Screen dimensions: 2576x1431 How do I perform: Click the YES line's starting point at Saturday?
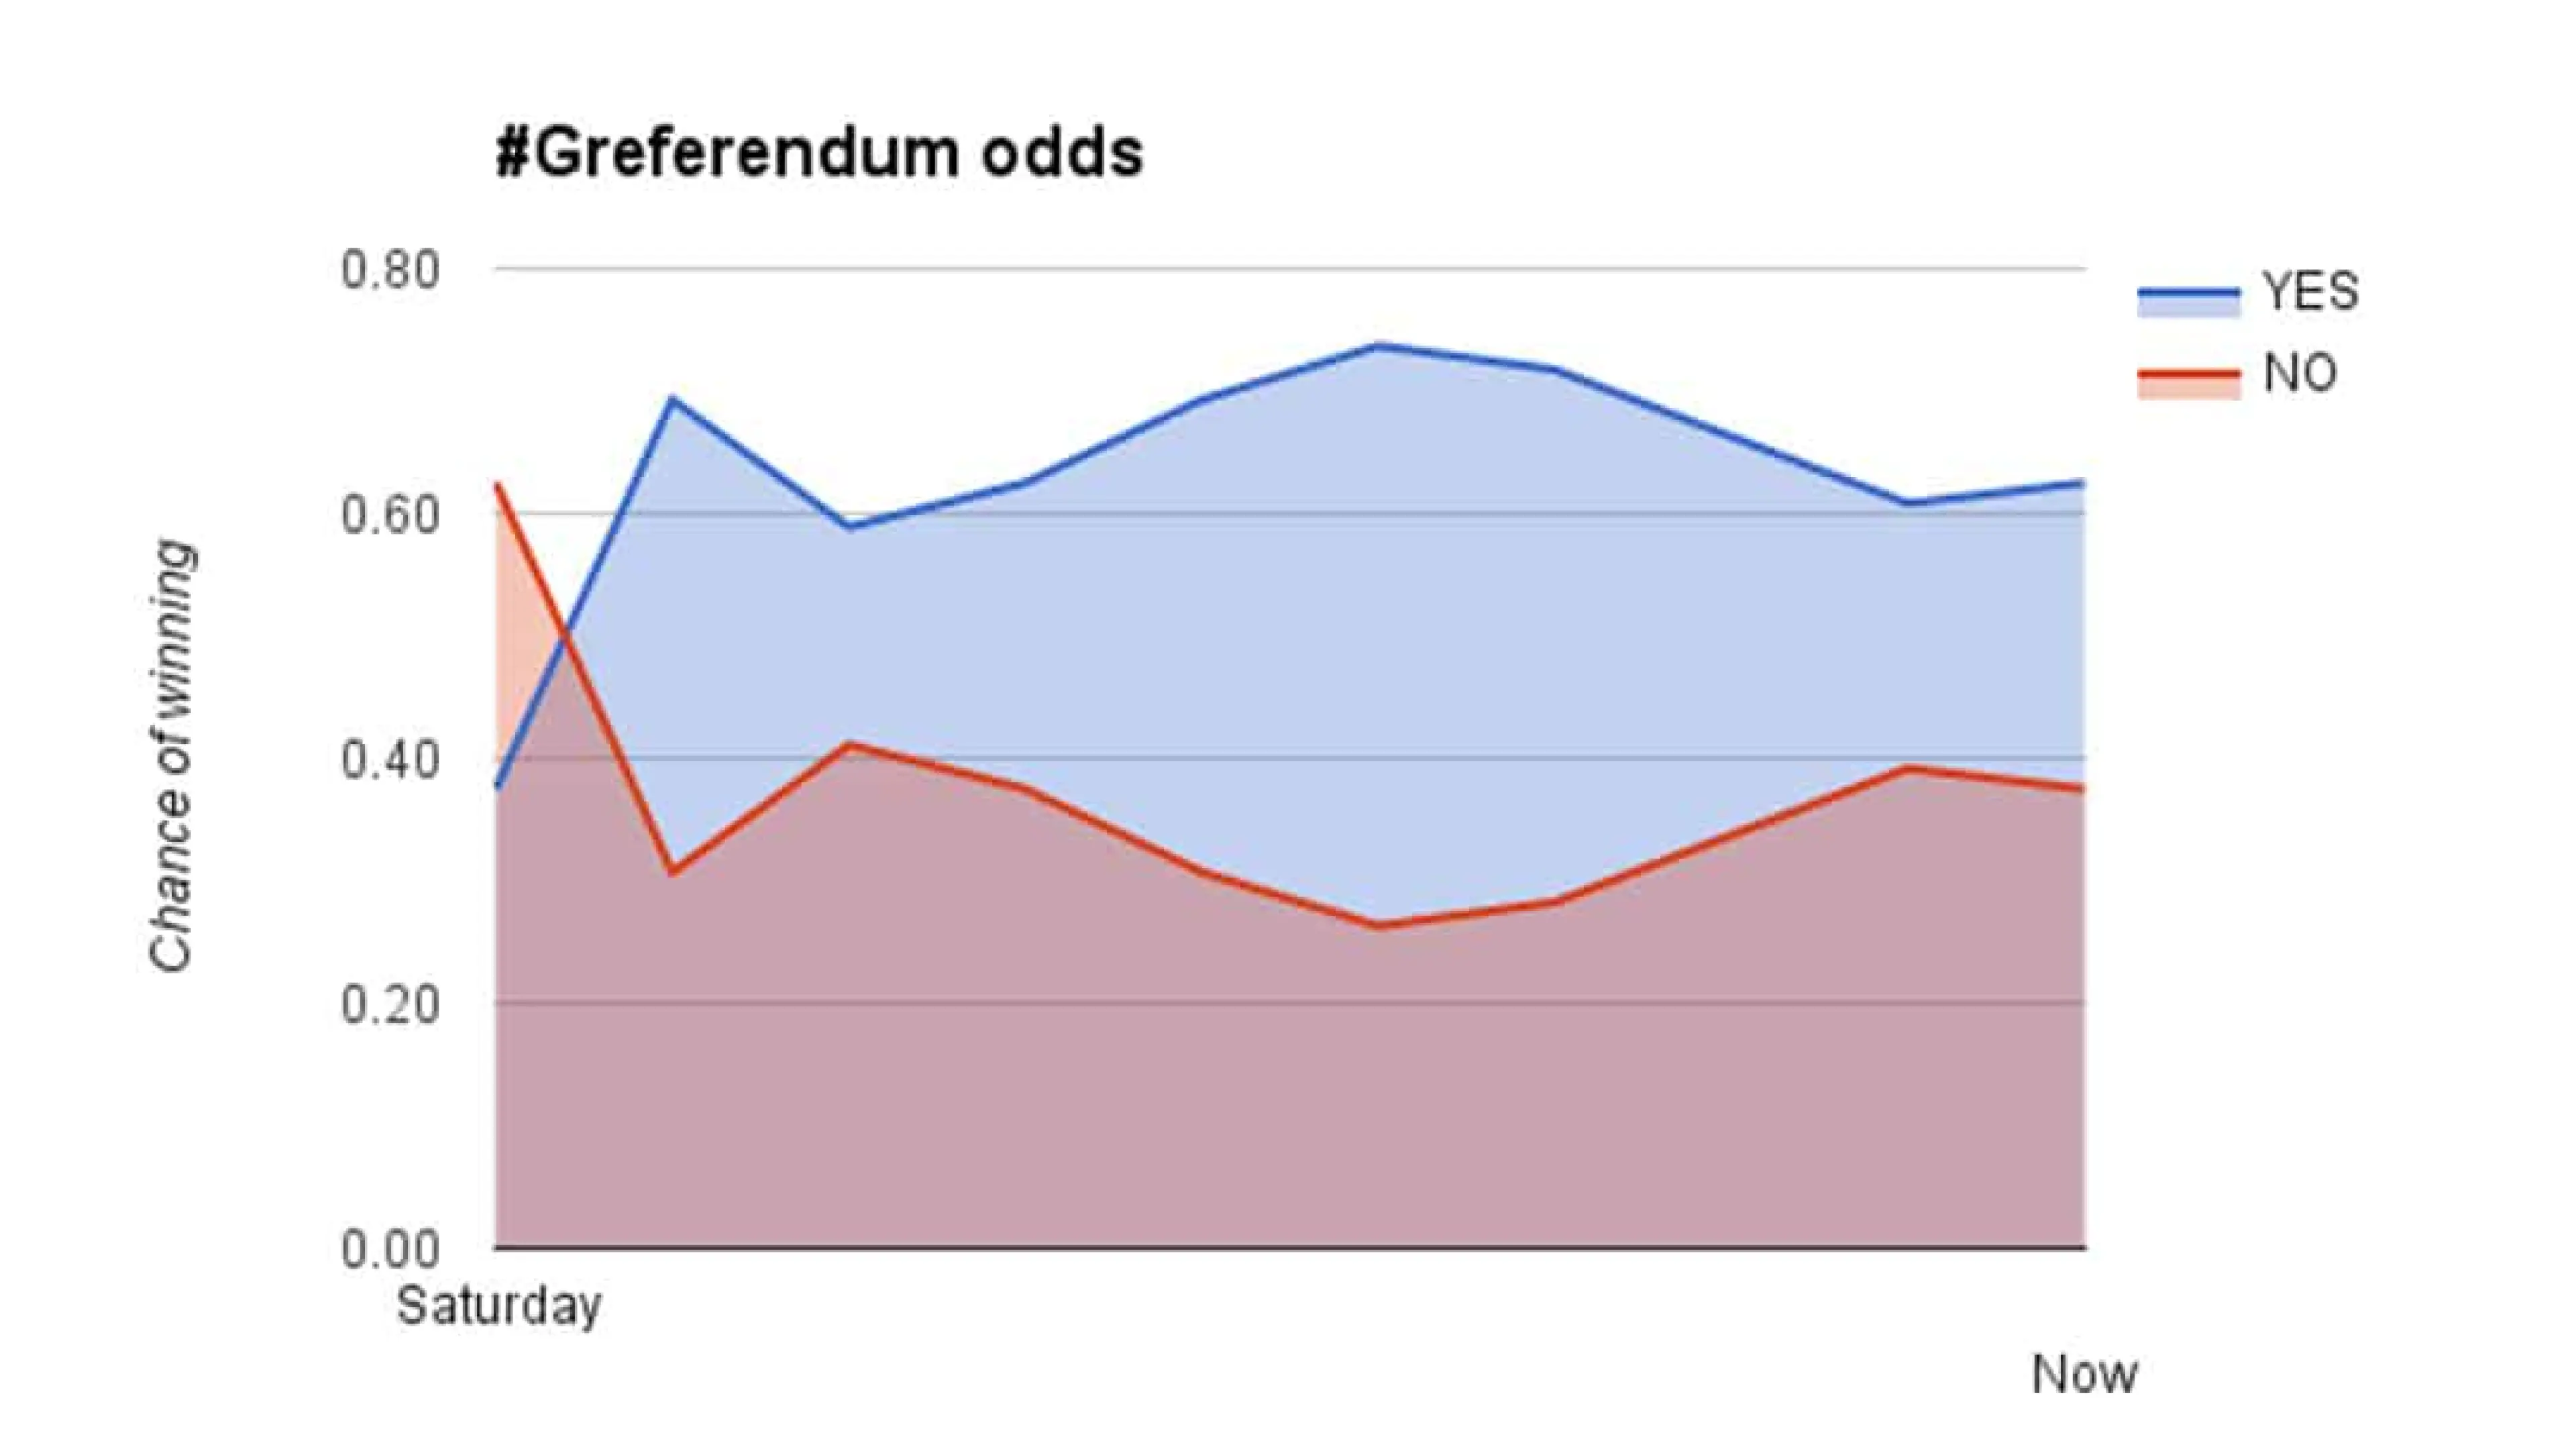497,789
